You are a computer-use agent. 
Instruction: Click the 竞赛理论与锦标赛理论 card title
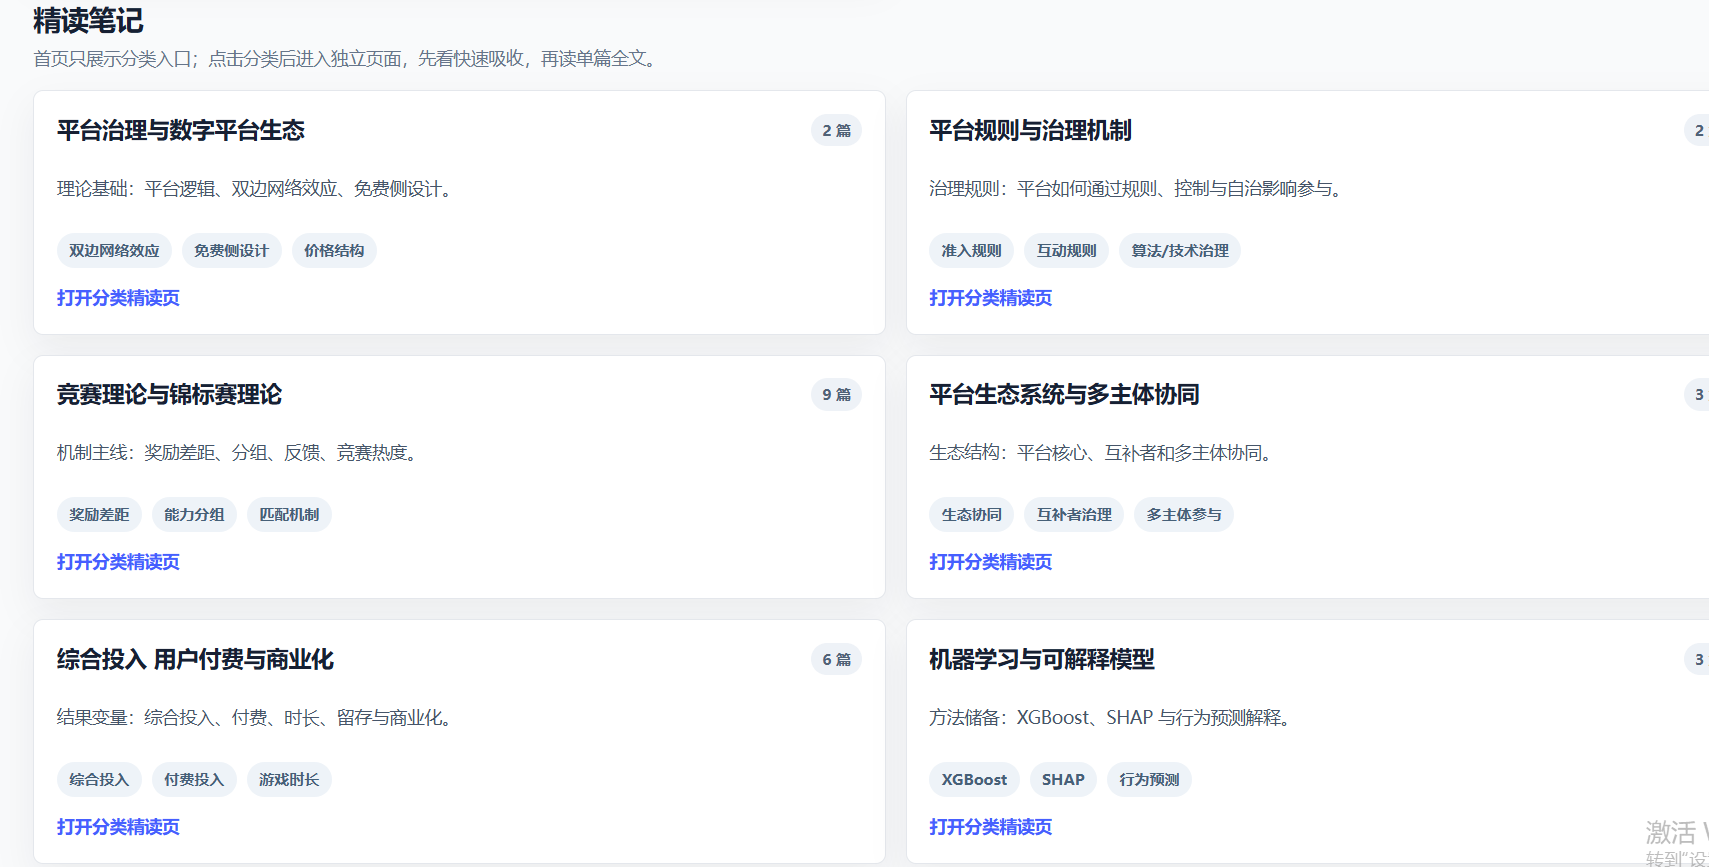pos(169,394)
